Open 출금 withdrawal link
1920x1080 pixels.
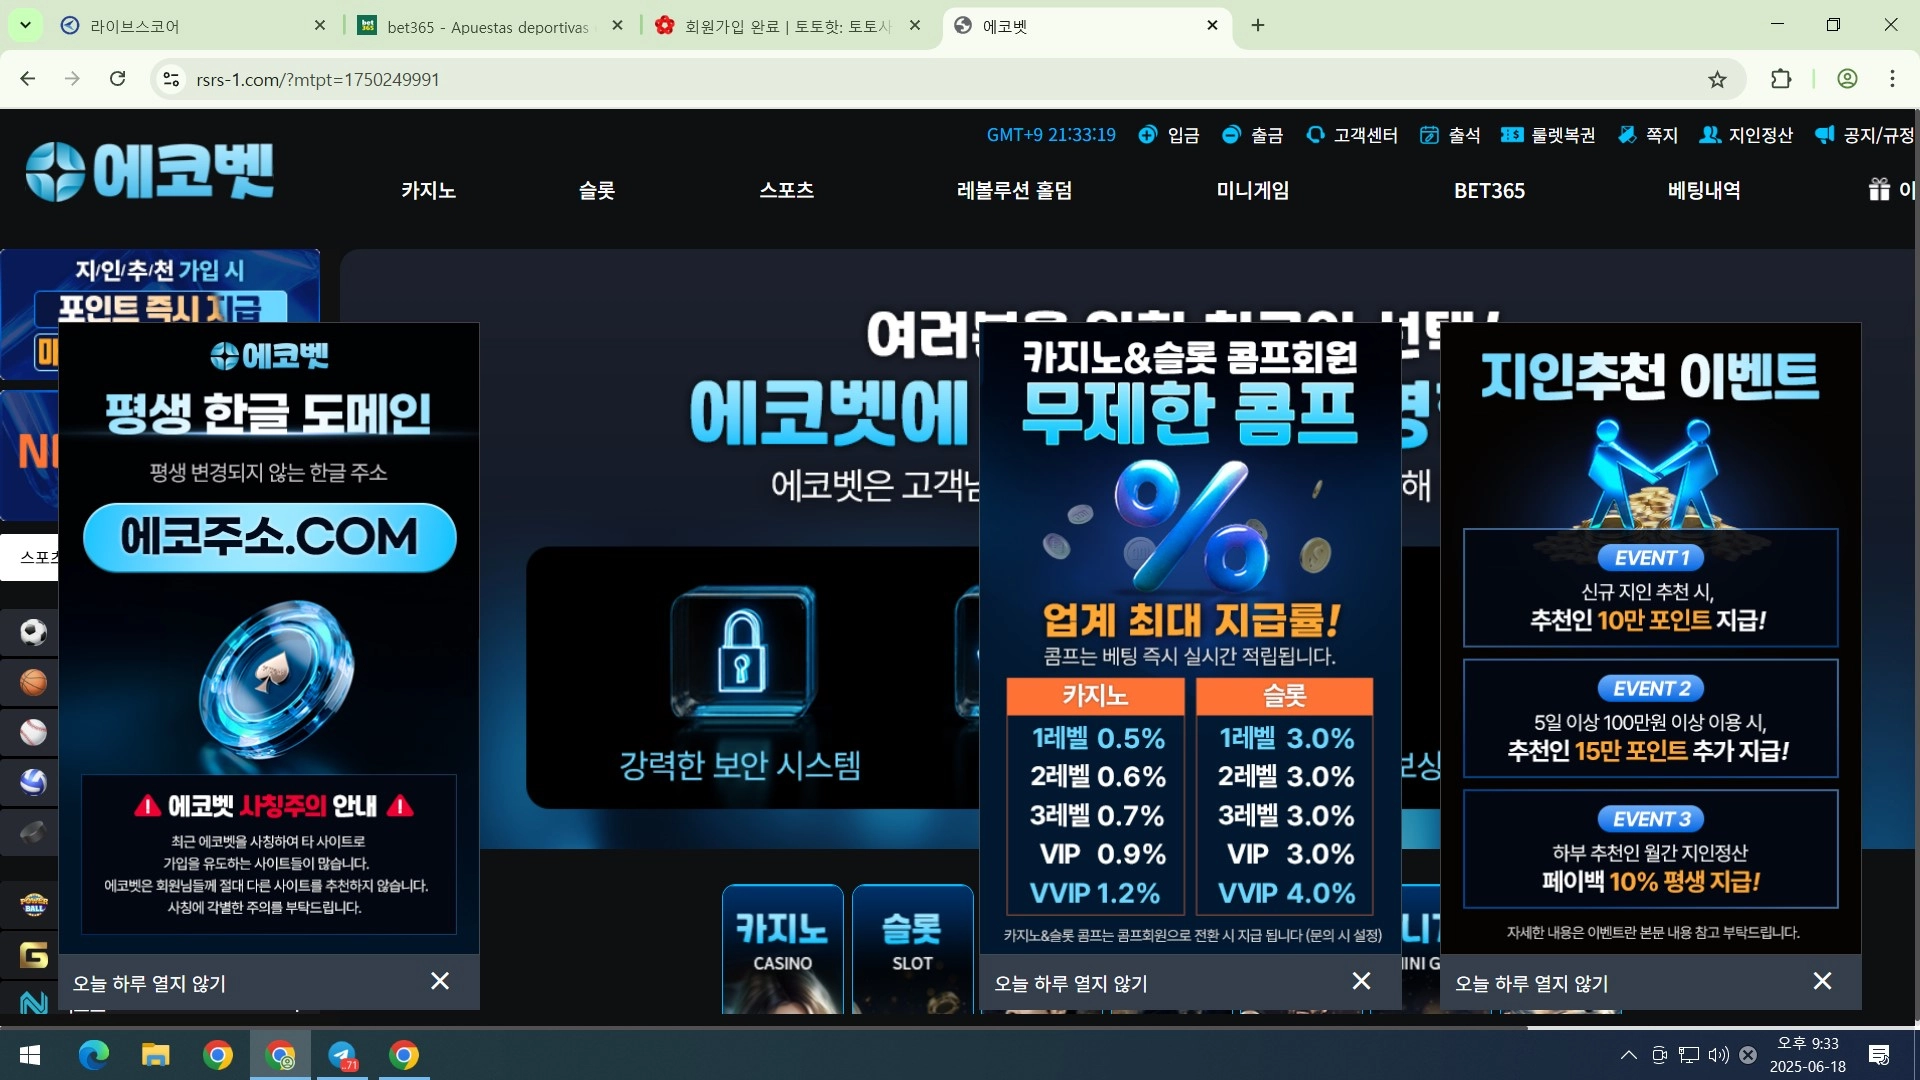coord(1253,135)
